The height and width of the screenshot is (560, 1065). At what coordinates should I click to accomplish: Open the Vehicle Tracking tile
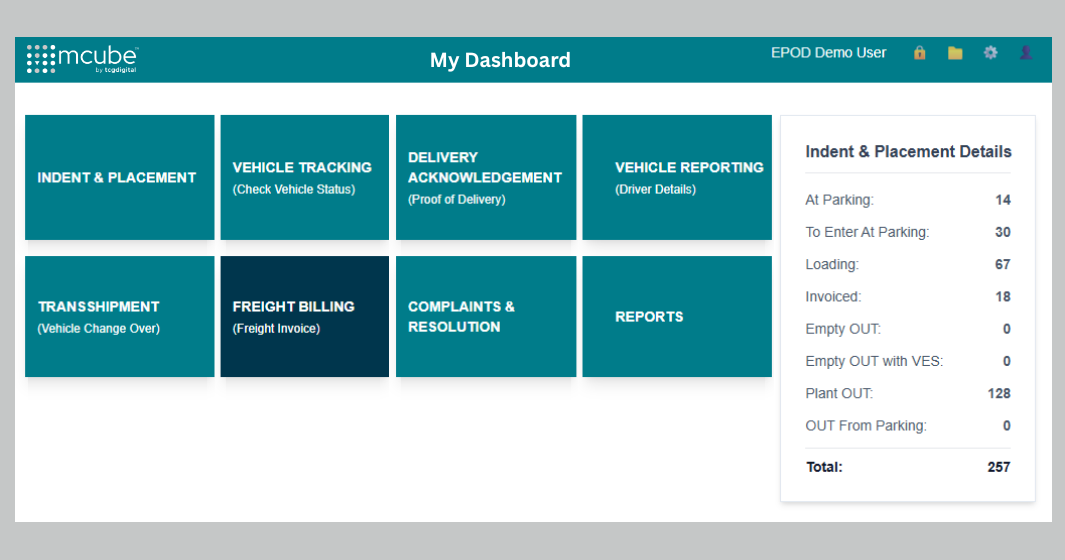point(304,177)
